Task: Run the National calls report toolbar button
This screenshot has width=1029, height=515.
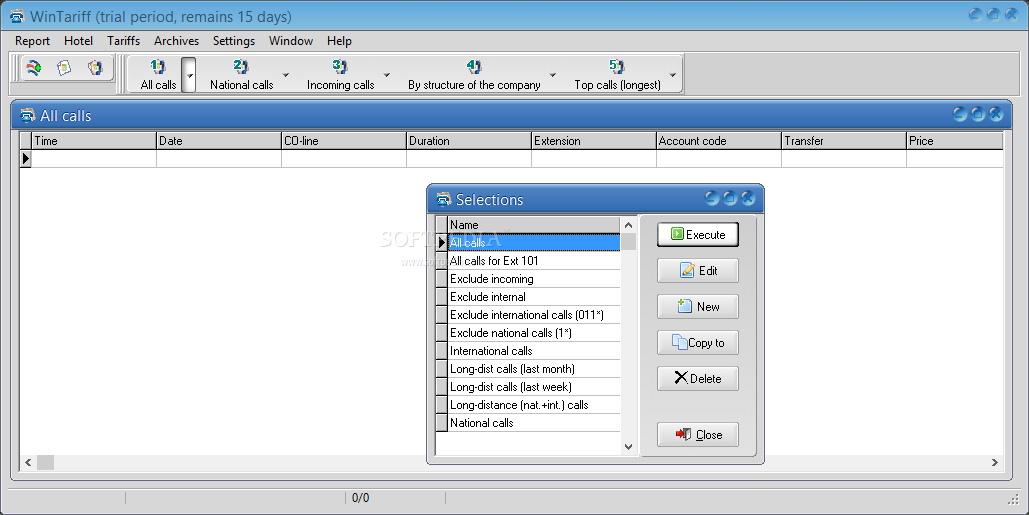Action: point(242,74)
